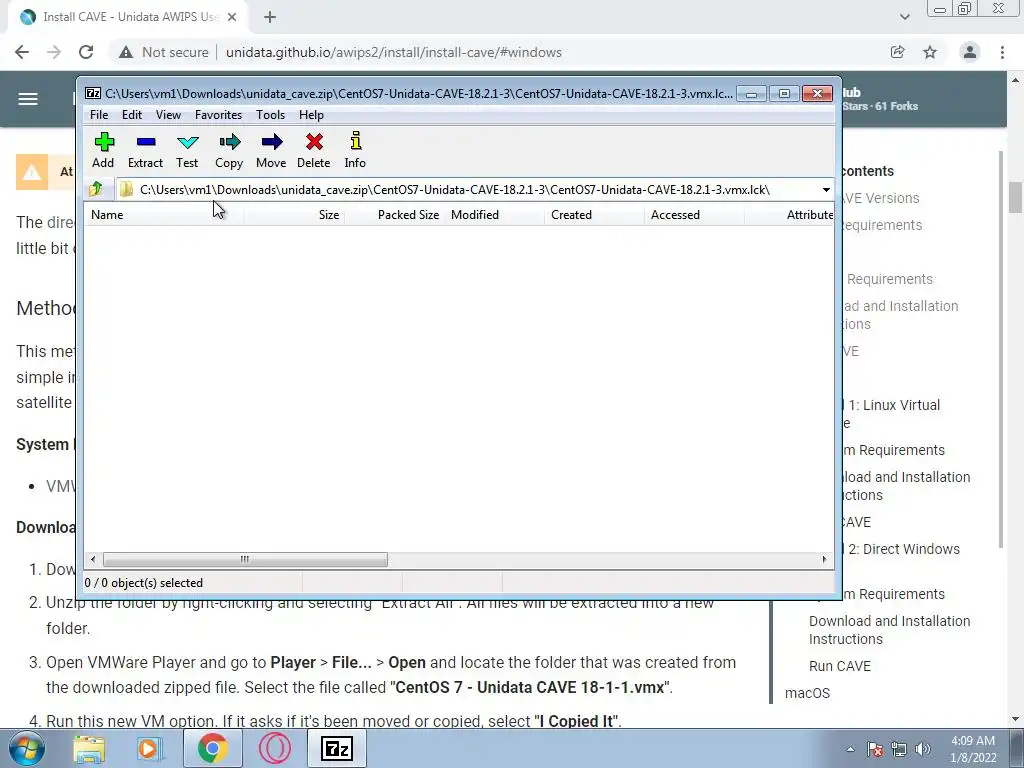Image resolution: width=1024 pixels, height=768 pixels.
Task: Open the Info properties icon
Action: [355, 150]
